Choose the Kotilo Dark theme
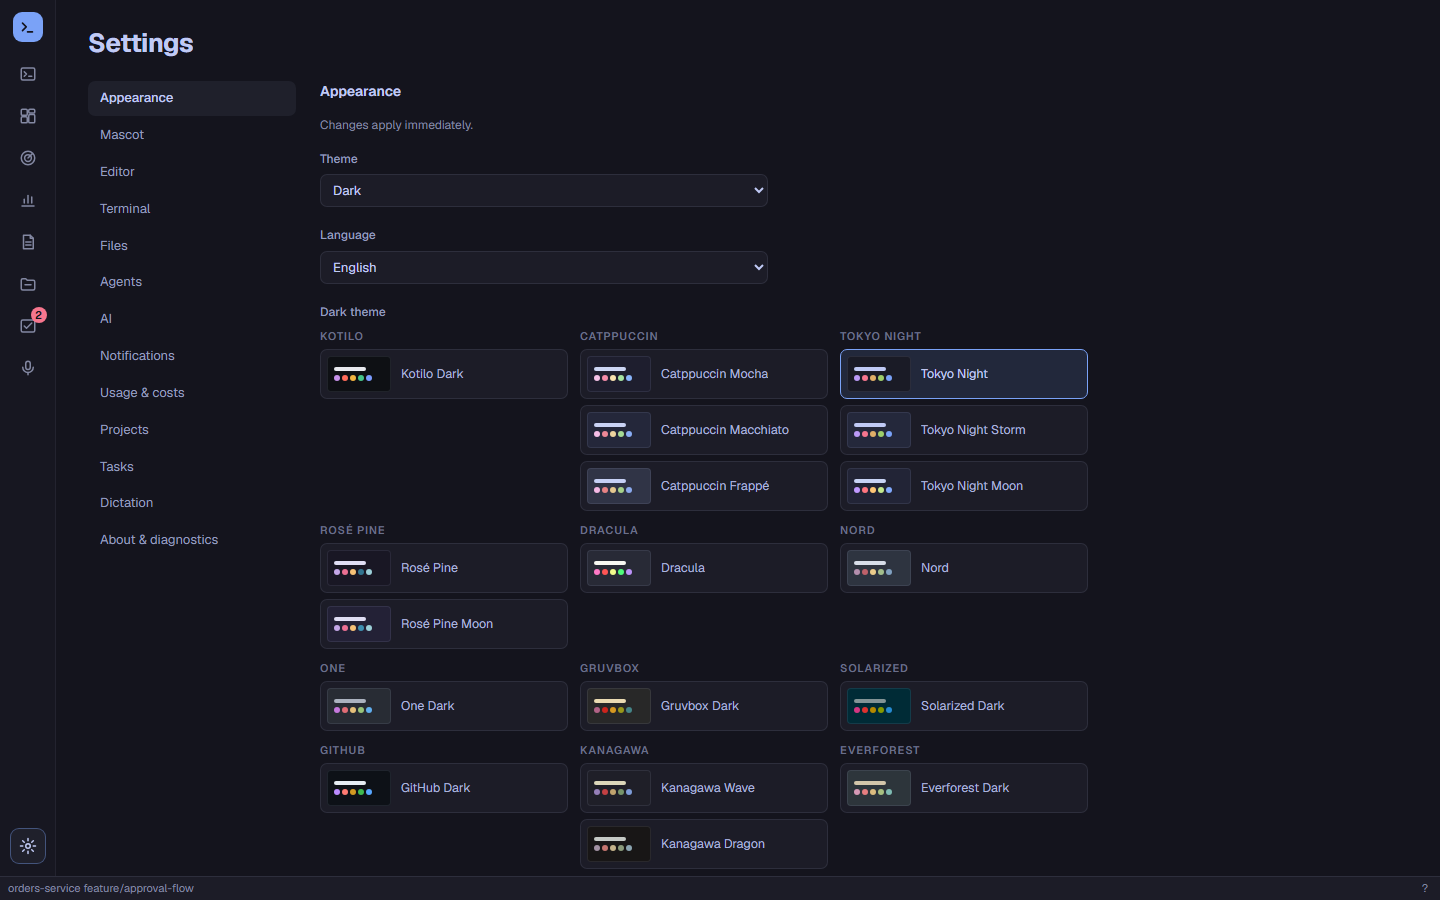 pos(444,374)
